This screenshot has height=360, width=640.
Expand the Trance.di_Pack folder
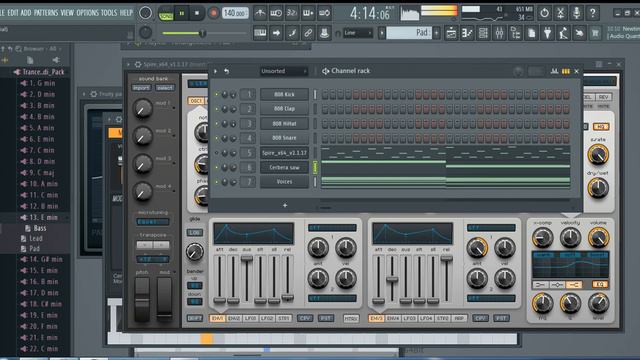[x=39, y=72]
